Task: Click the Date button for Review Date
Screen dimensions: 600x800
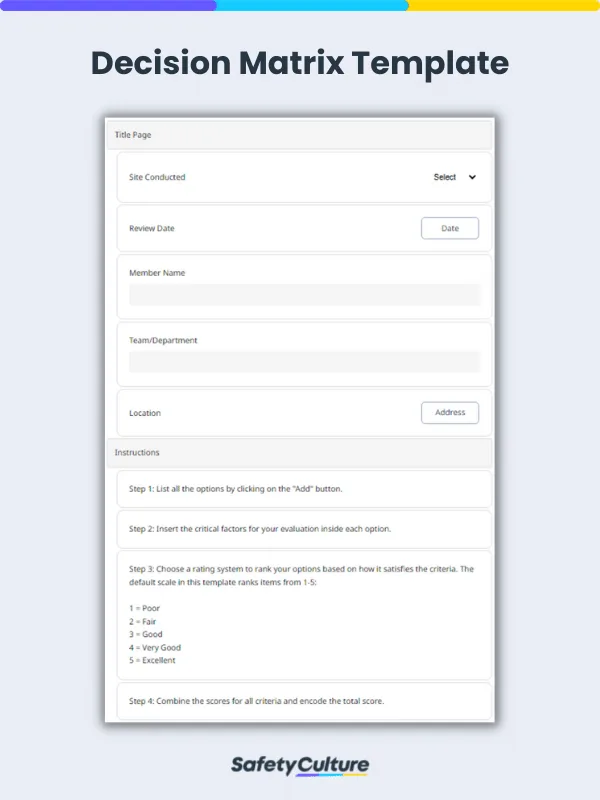Action: (450, 228)
